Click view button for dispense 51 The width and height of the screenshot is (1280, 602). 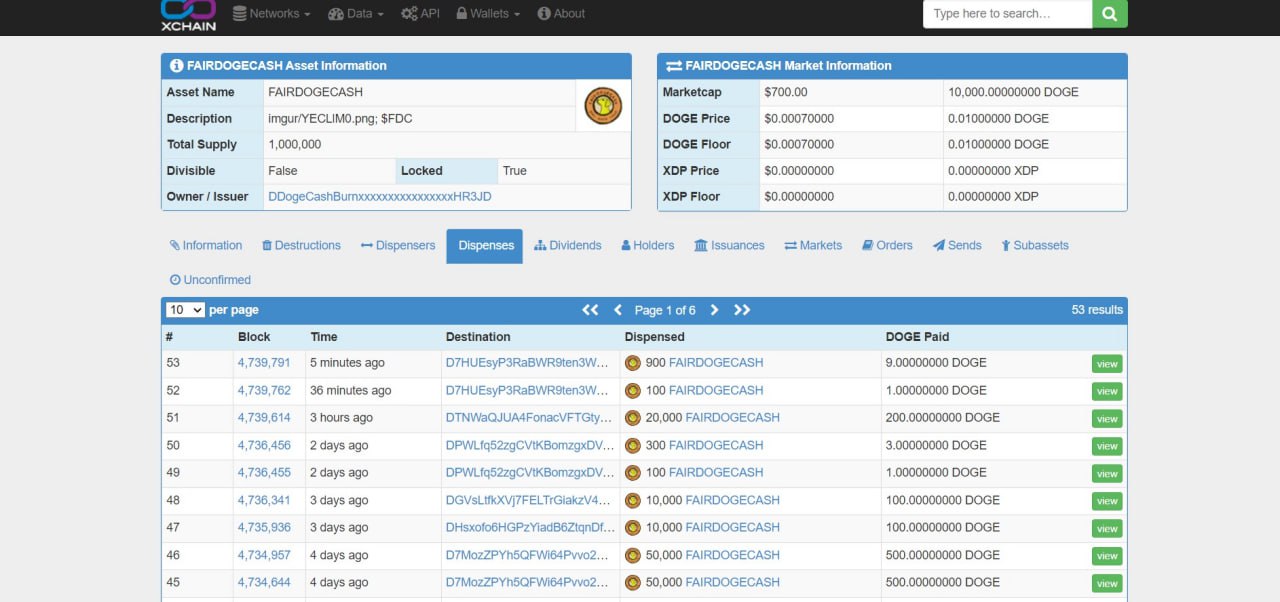click(1107, 419)
